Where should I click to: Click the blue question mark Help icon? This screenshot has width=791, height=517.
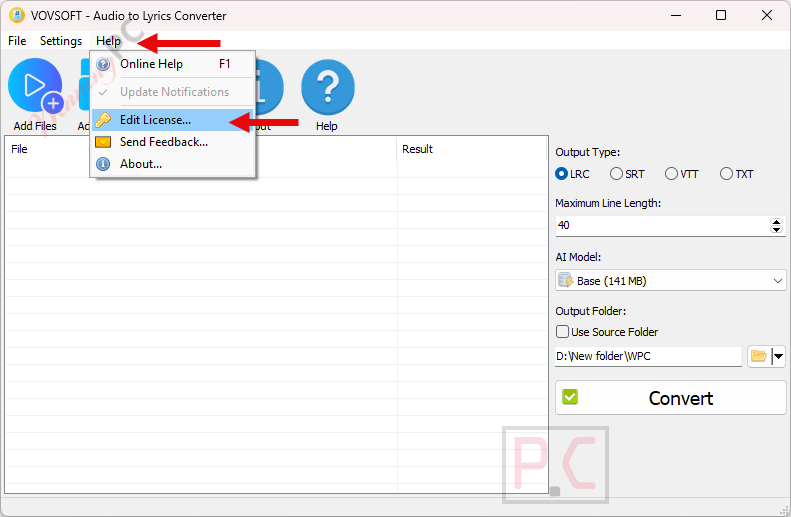[327, 87]
